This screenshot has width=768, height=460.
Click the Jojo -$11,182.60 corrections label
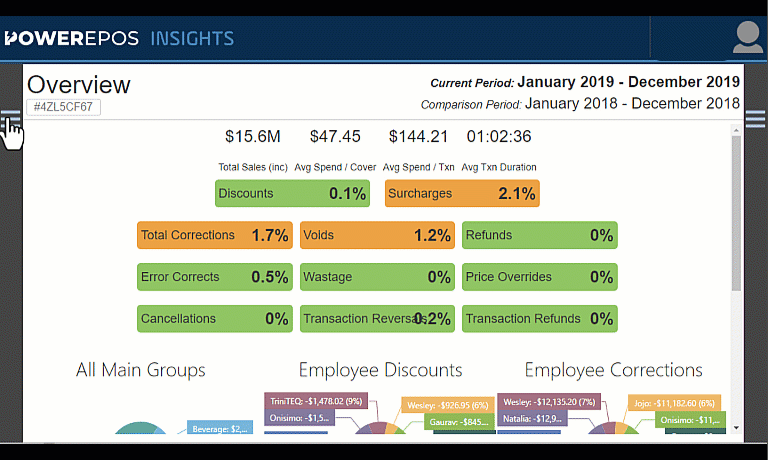click(674, 403)
